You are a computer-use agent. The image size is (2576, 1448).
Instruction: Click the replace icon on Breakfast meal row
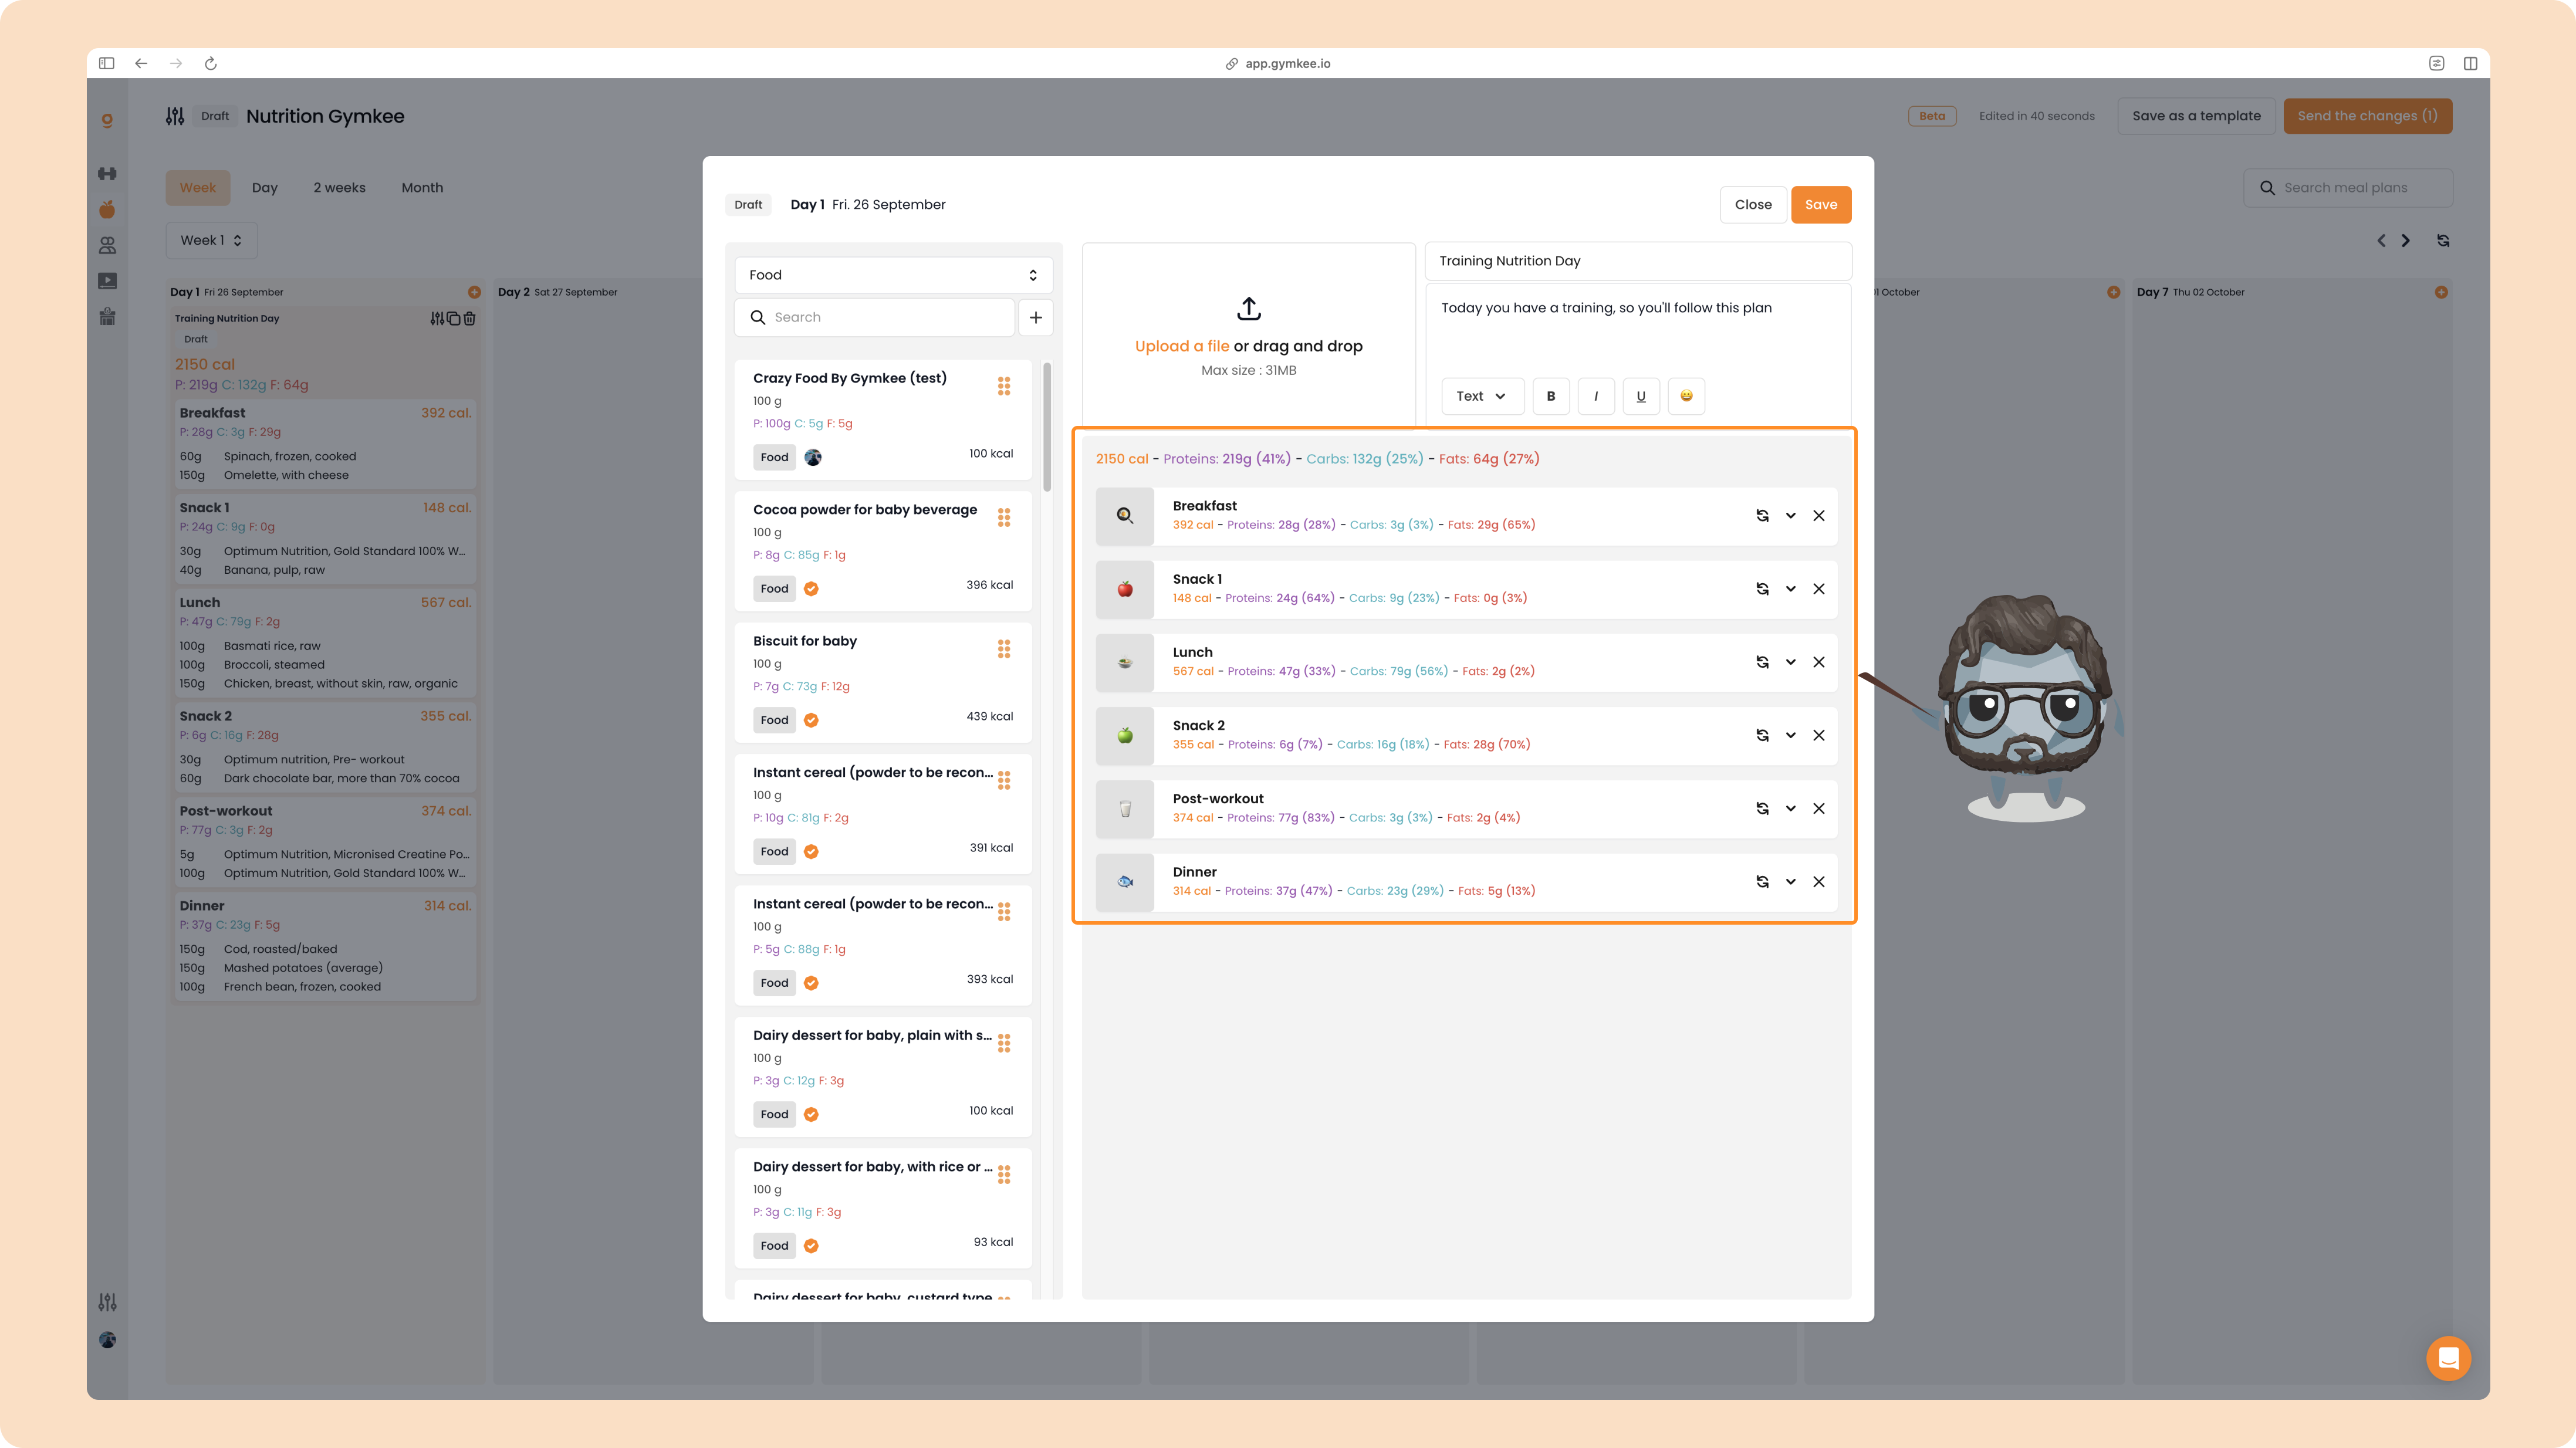[1762, 516]
